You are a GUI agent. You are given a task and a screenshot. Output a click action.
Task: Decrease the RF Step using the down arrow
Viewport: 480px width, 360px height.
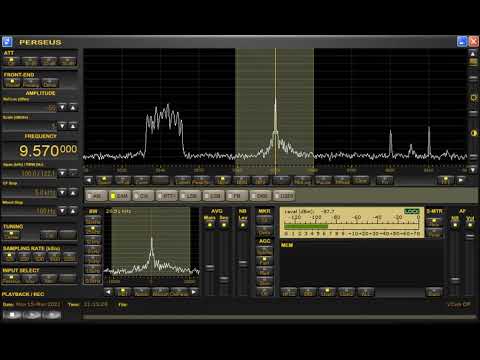[x=62, y=192]
